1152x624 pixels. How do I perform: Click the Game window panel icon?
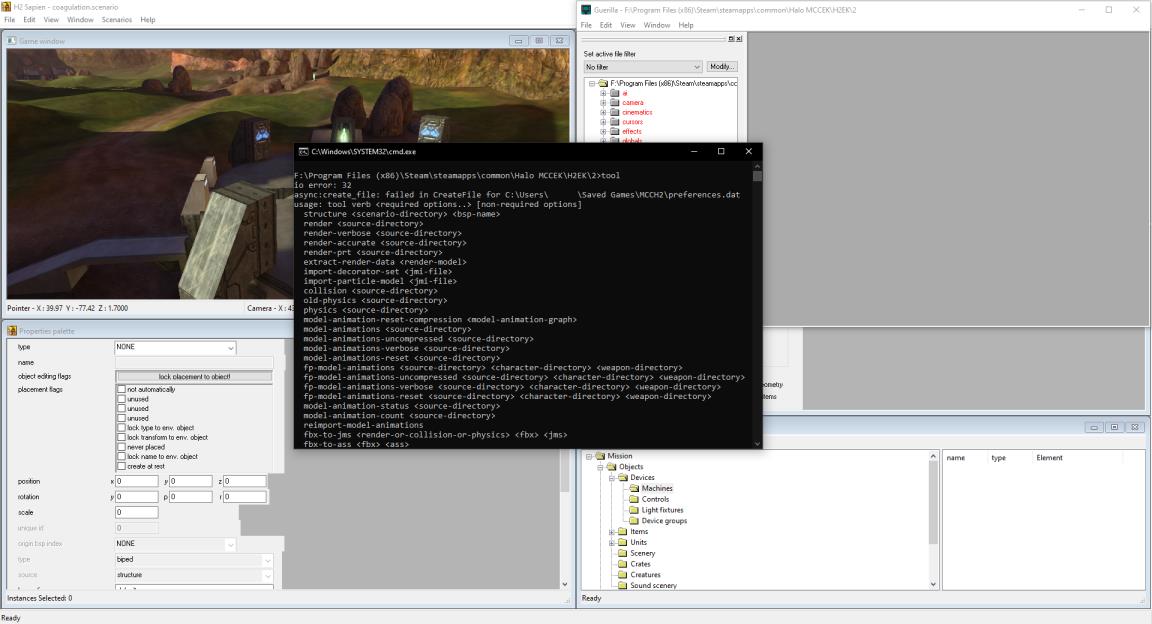pos(12,41)
